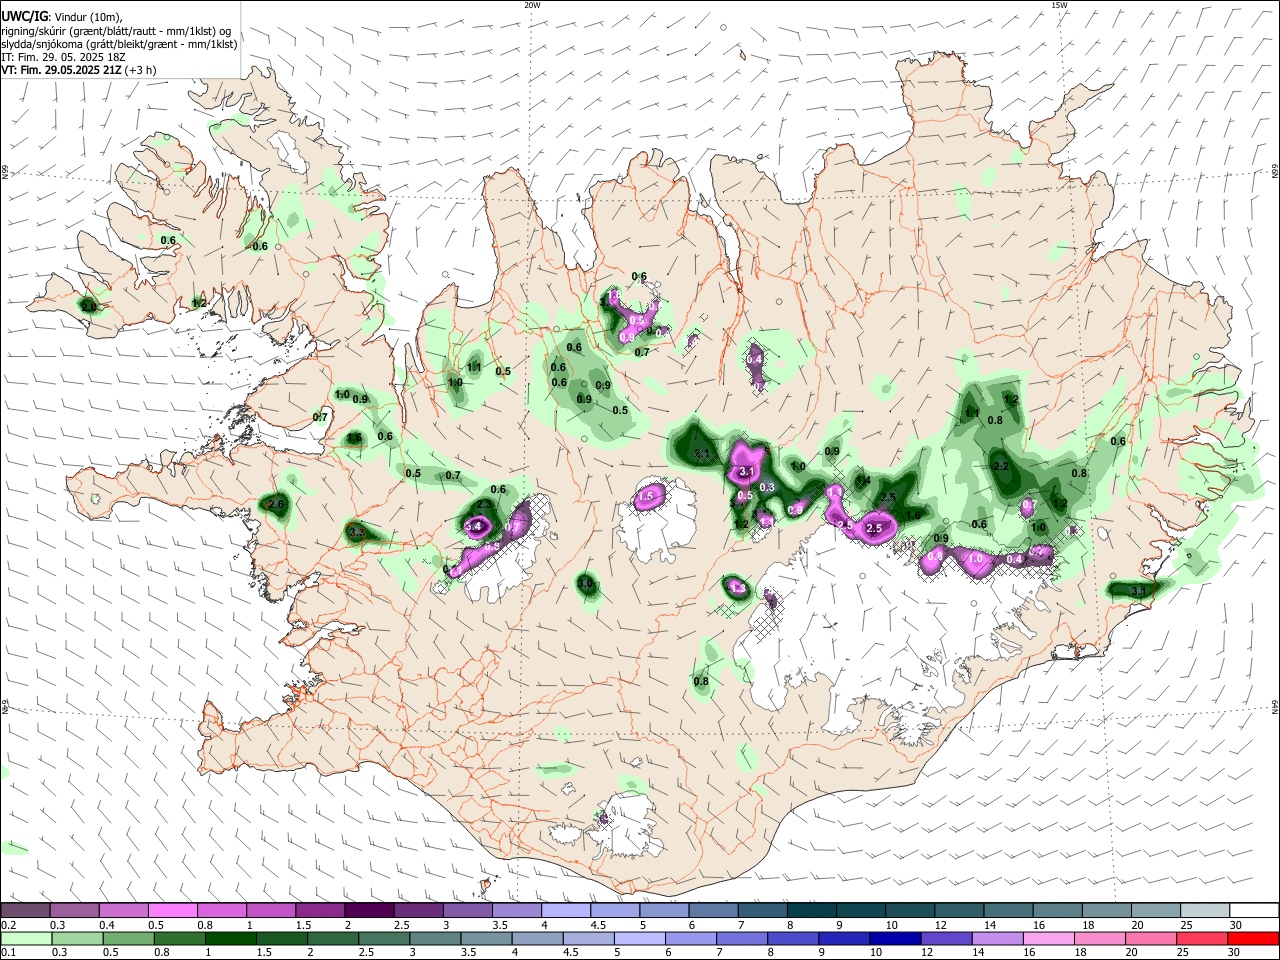Pick the medium green 0.5 rain legend swatch

click(128, 938)
